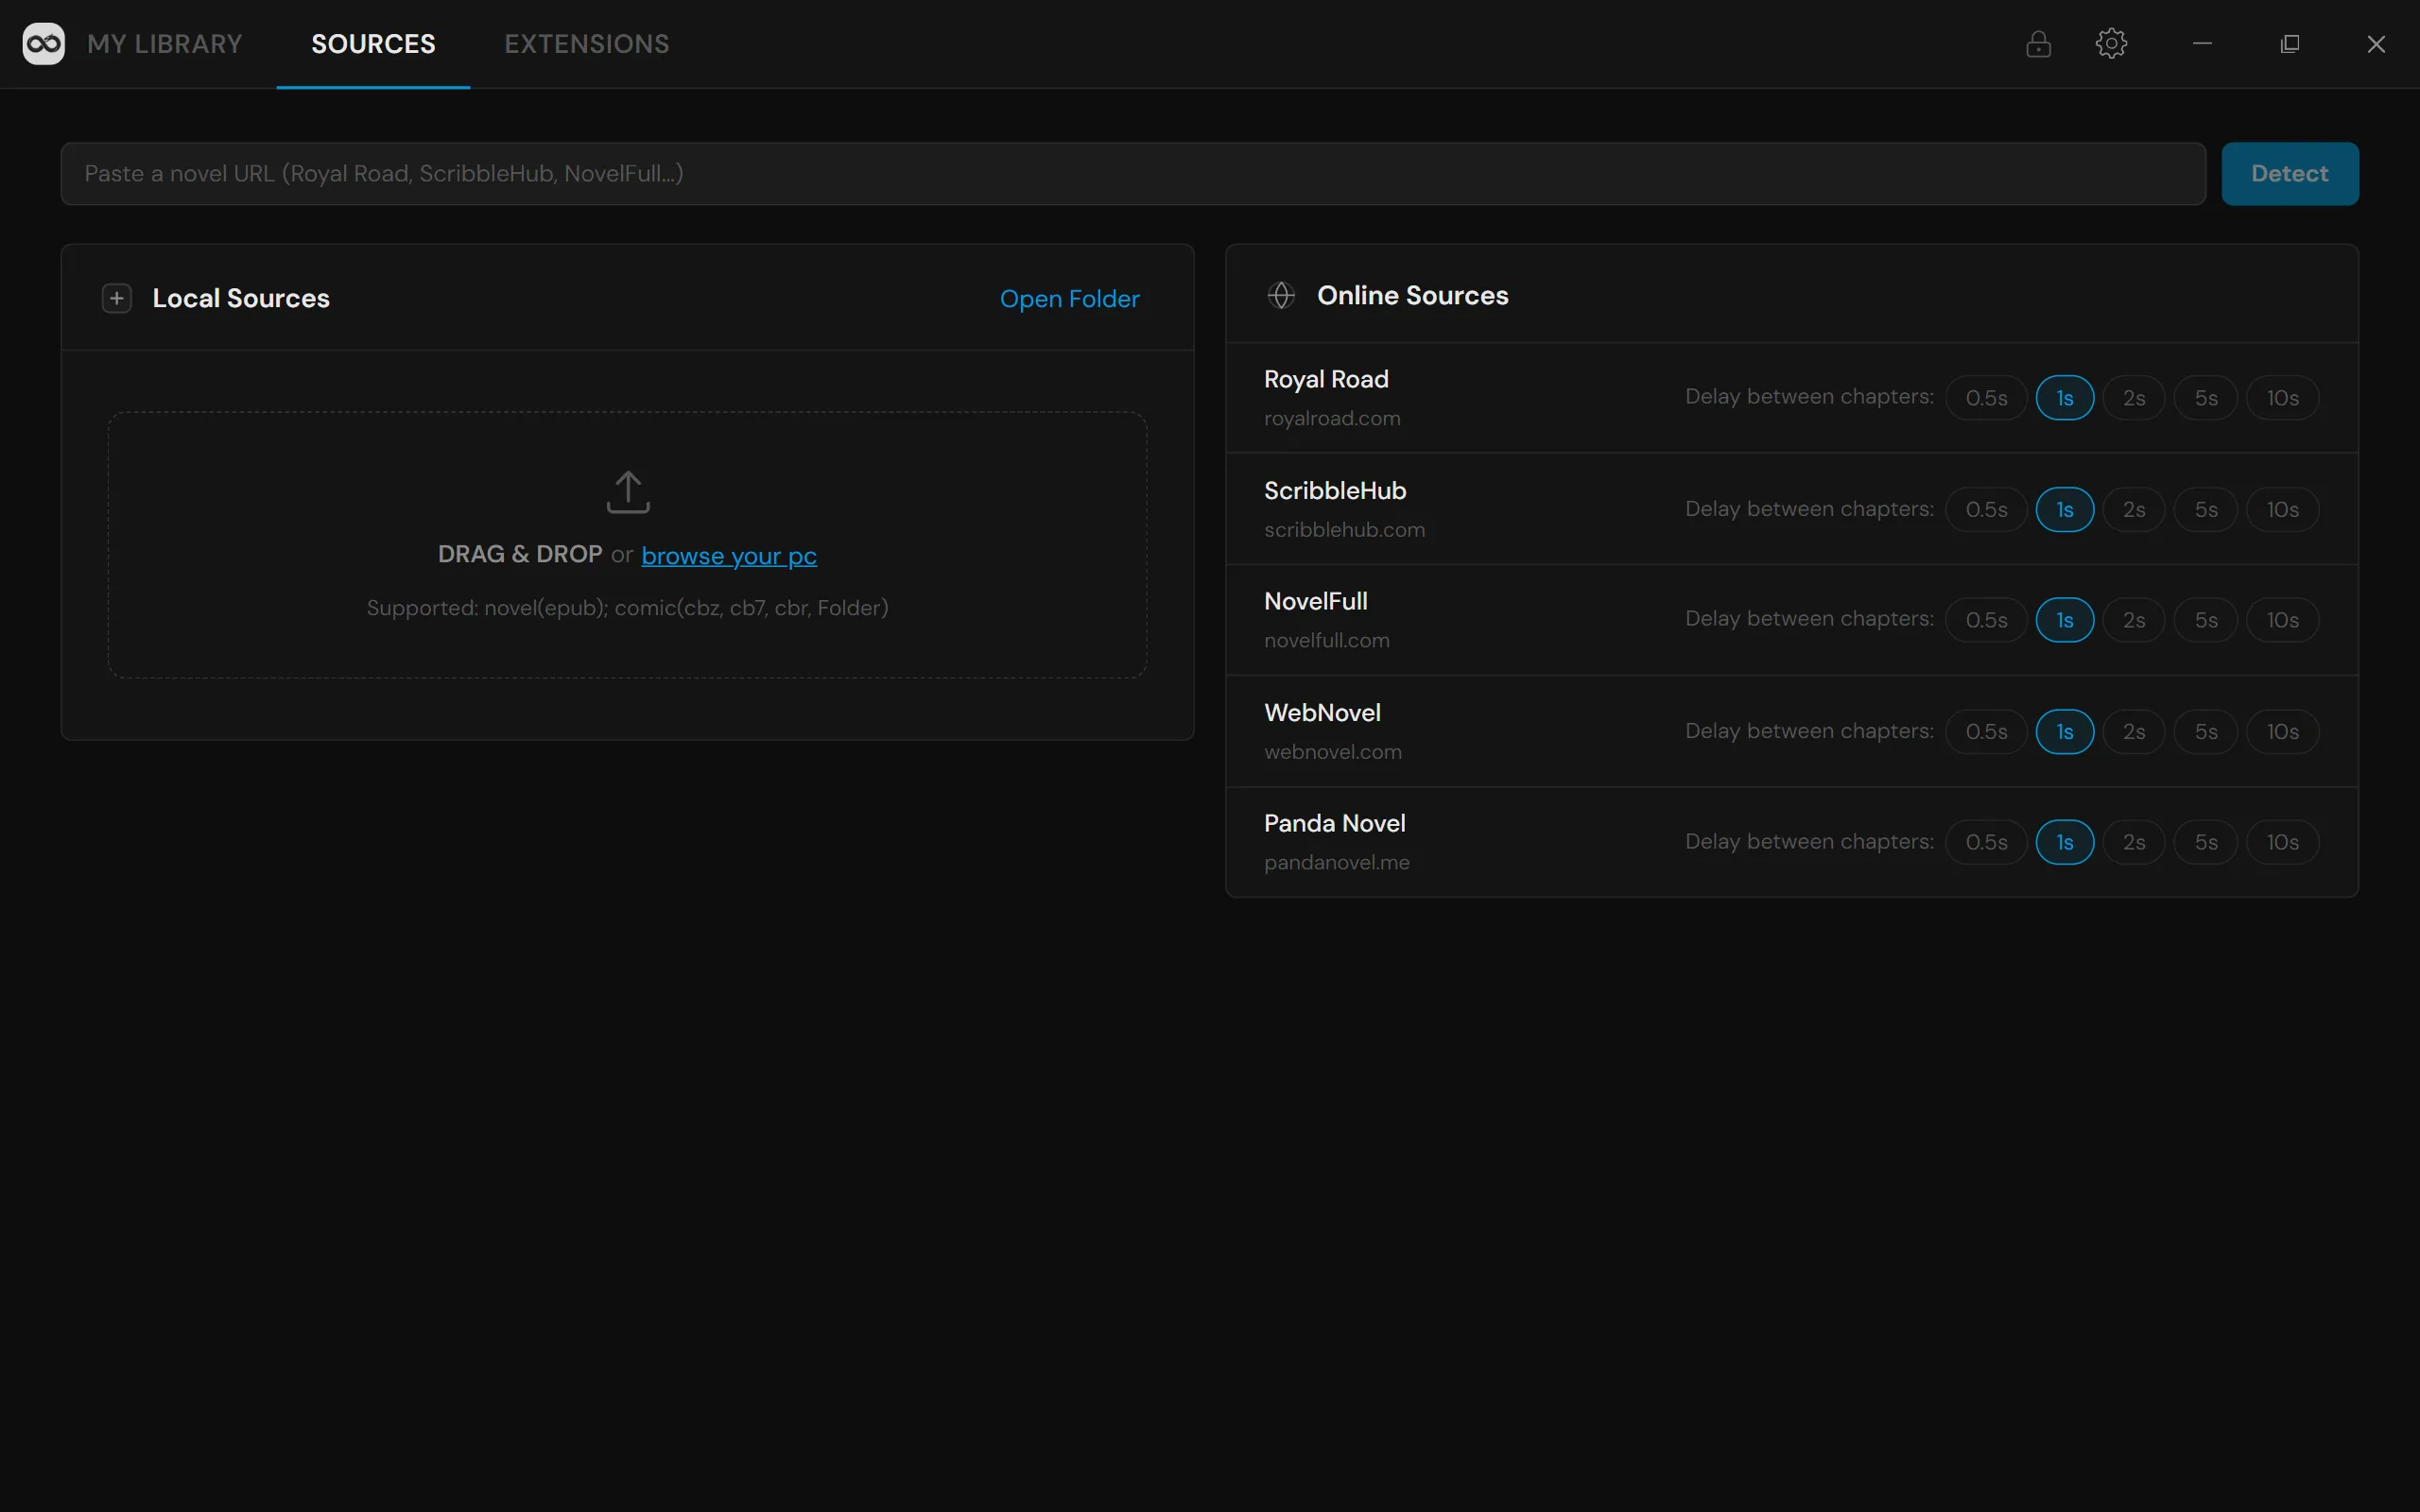This screenshot has width=2420, height=1512.
Task: Switch to the My Library tab
Action: point(165,44)
